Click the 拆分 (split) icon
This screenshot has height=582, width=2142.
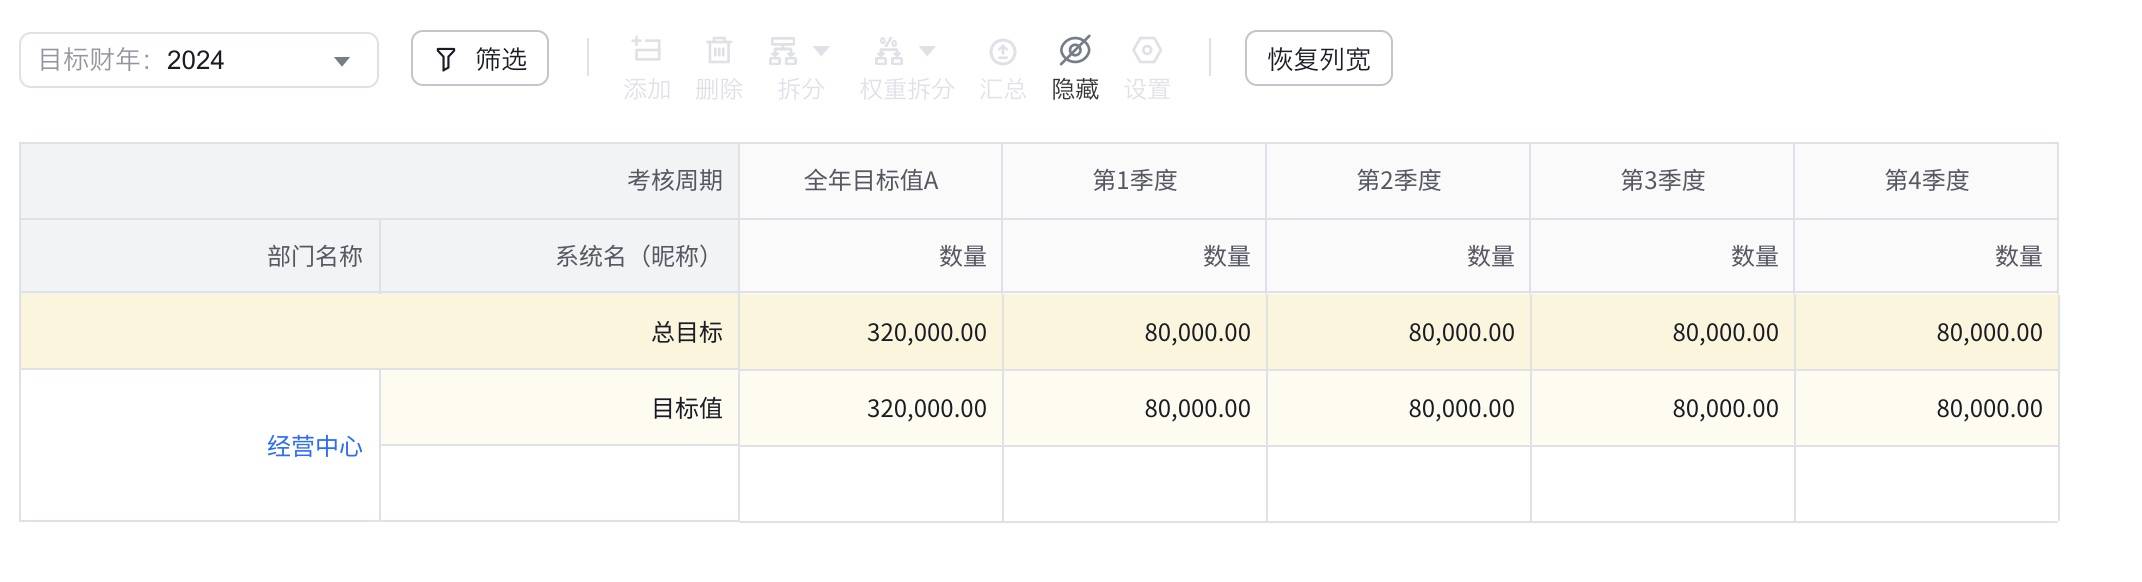[x=783, y=50]
